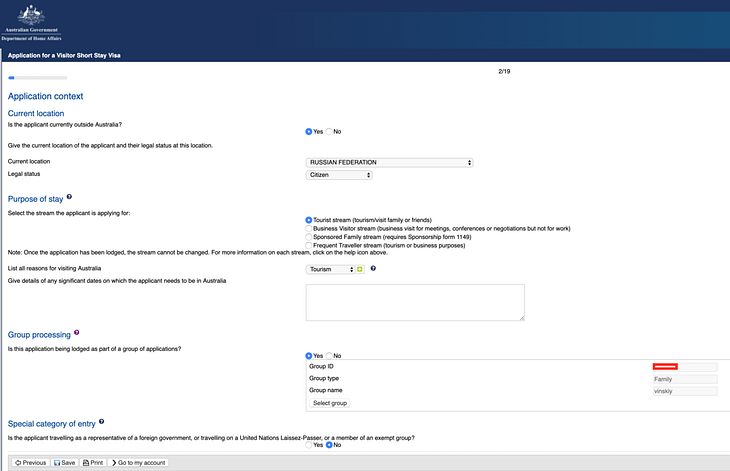Click the Select group button

pos(330,403)
